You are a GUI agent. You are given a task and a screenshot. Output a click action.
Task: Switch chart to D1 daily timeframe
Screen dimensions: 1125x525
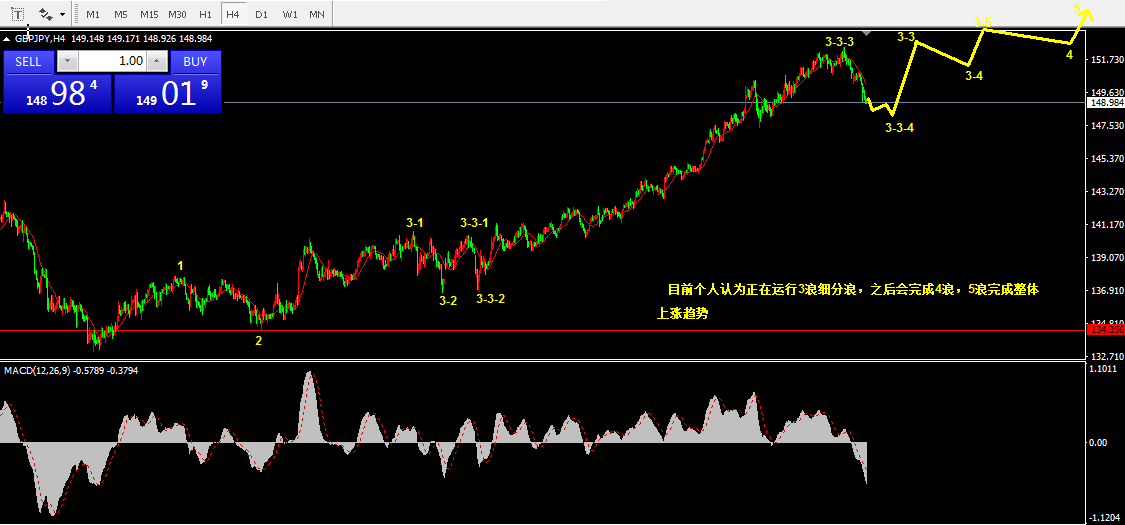coord(262,14)
